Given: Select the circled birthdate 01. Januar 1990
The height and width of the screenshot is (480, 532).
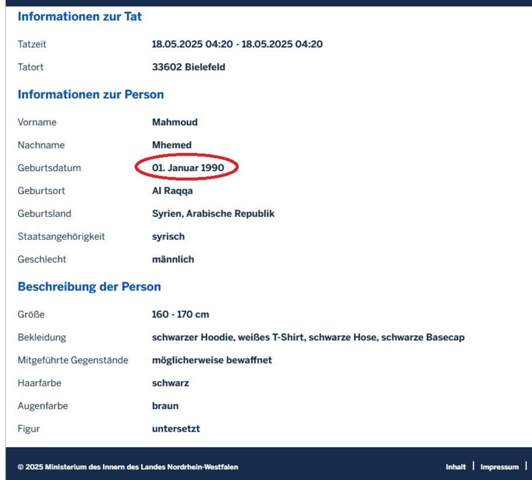Looking at the screenshot, I should (x=188, y=168).
